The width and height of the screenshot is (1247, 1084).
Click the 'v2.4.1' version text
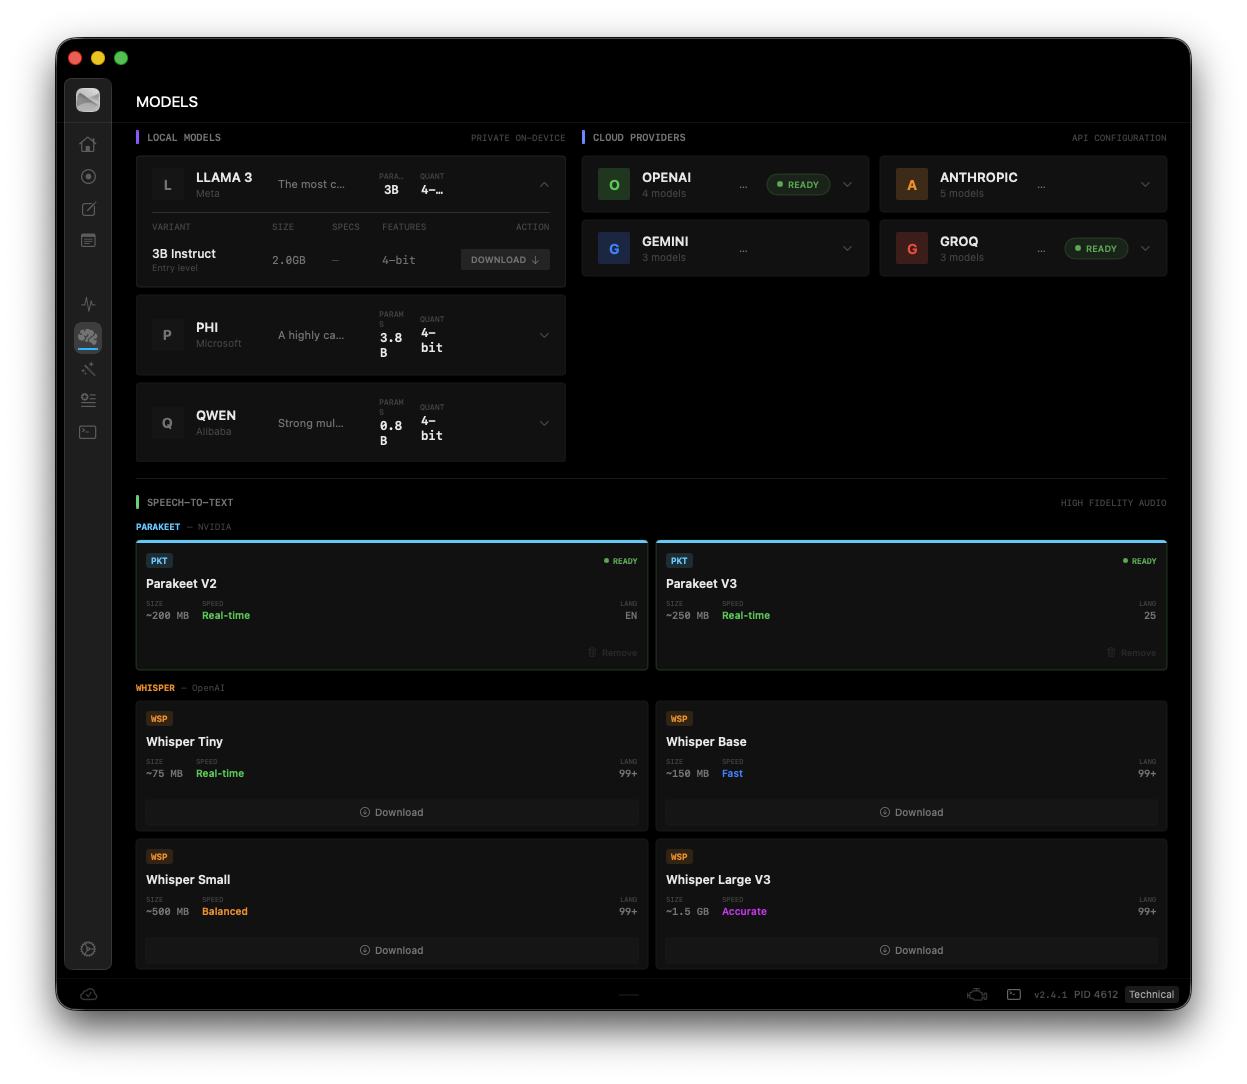(1050, 995)
